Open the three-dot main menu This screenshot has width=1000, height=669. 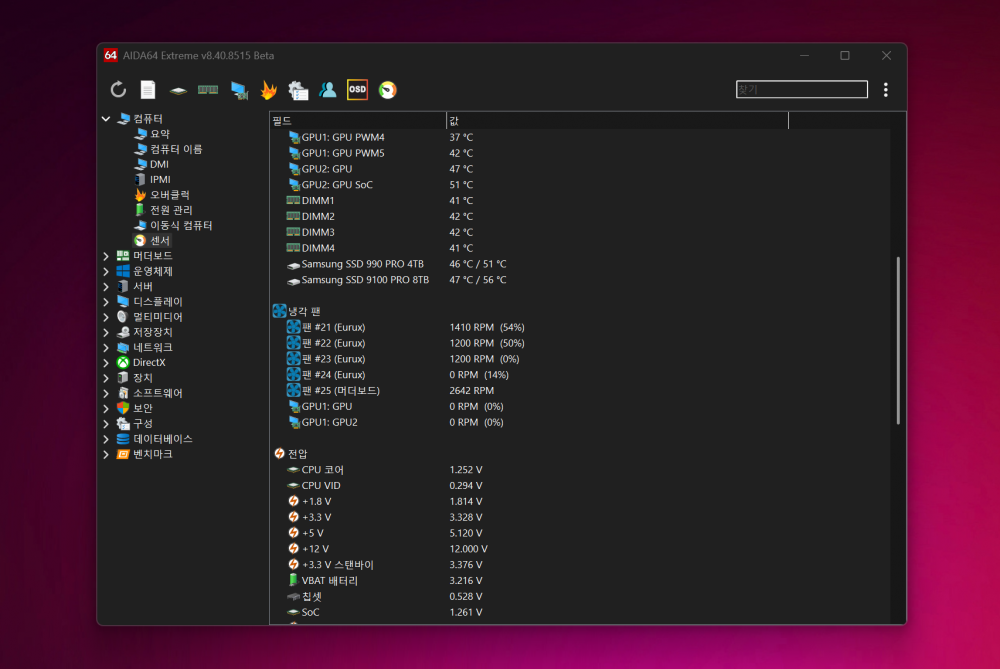886,90
